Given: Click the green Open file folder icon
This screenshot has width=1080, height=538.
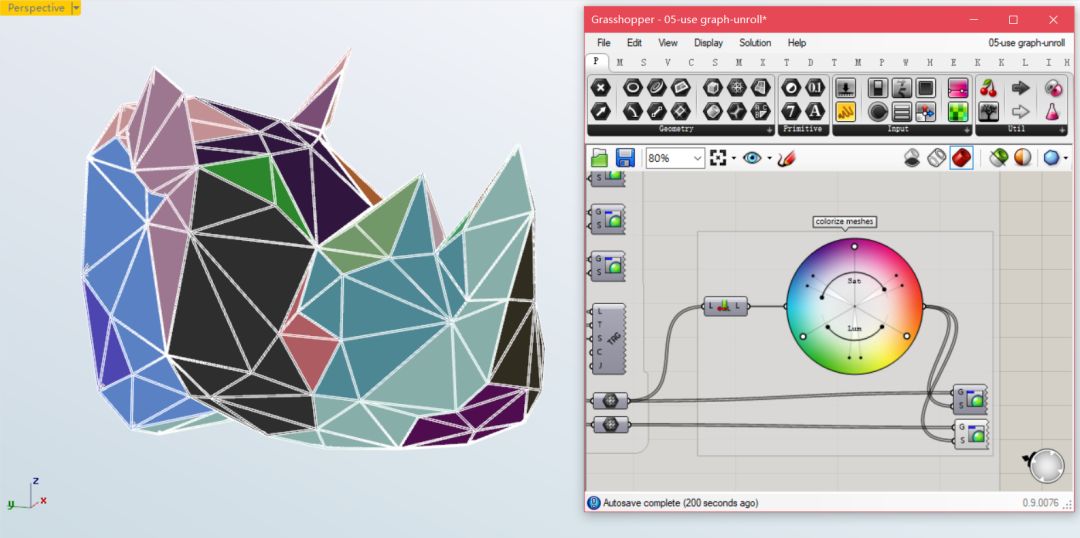Looking at the screenshot, I should (x=599, y=158).
